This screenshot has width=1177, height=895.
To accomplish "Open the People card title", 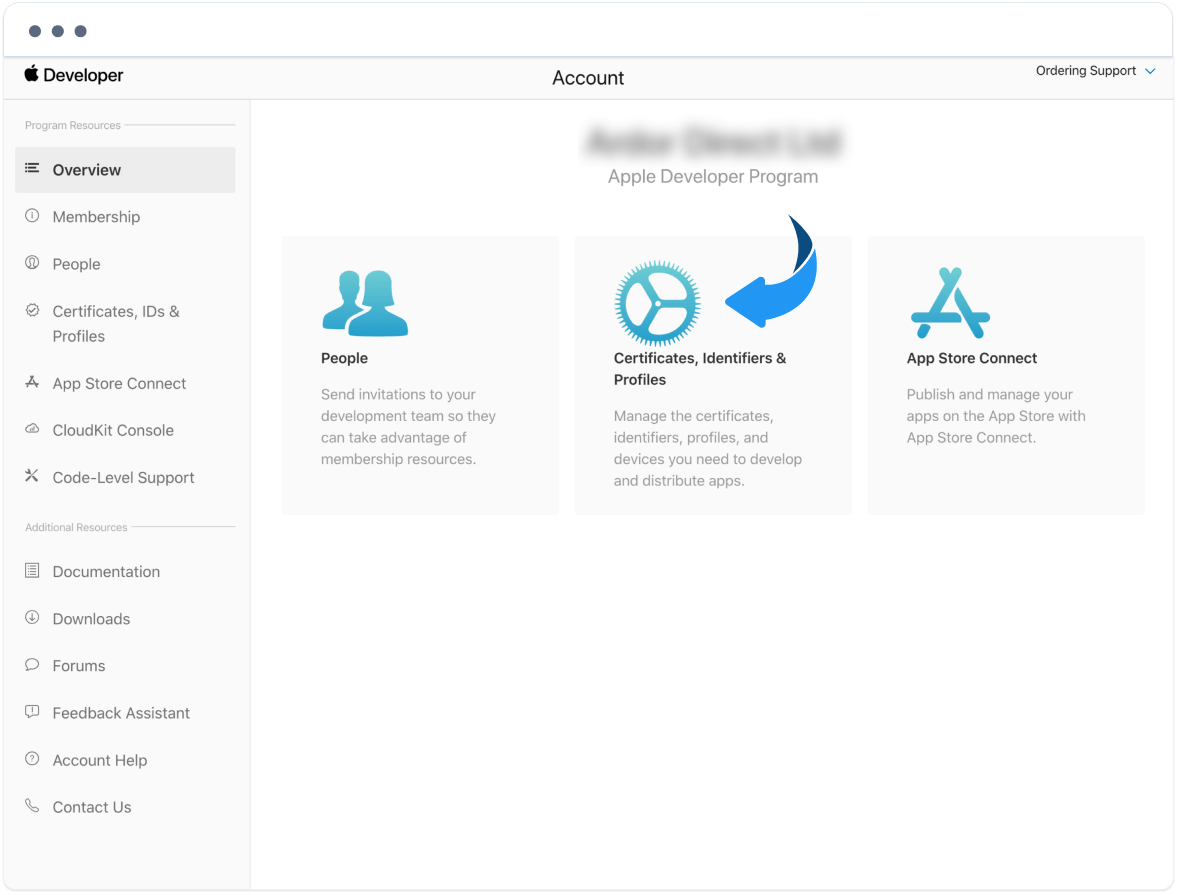I will [x=345, y=358].
